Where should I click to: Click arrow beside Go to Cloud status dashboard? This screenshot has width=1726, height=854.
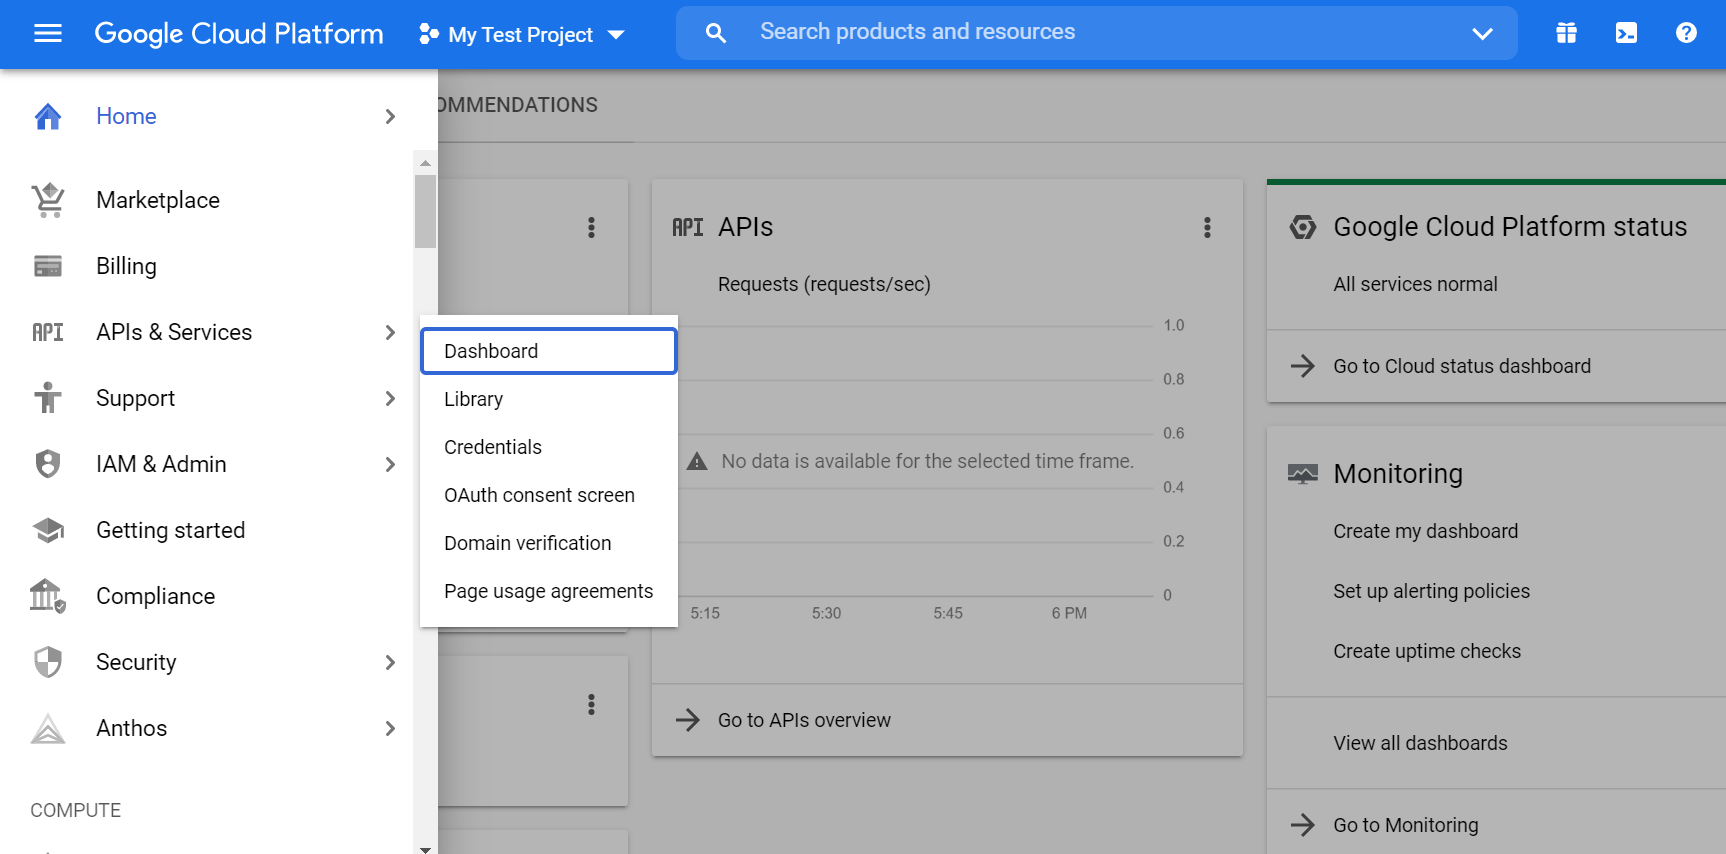coord(1303,366)
